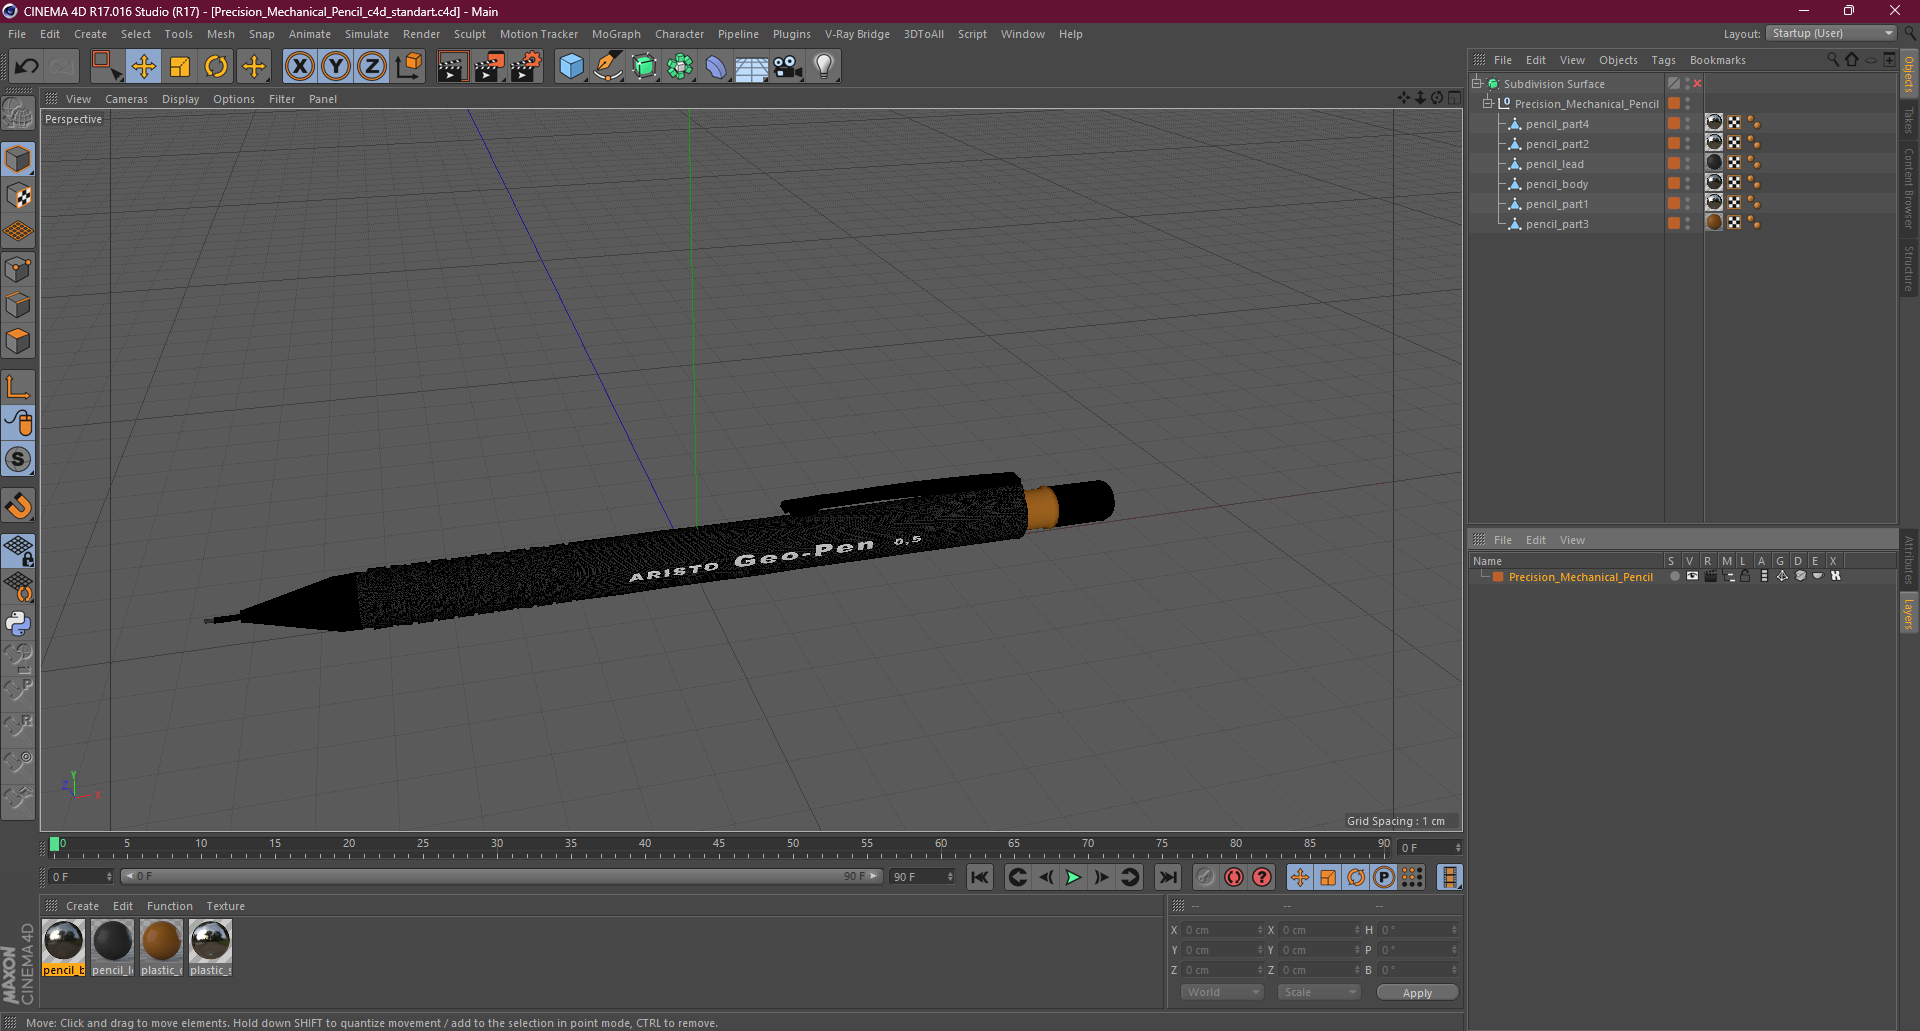Click the Record Active Objects button
This screenshot has height=1031, width=1920.
(x=1206, y=877)
